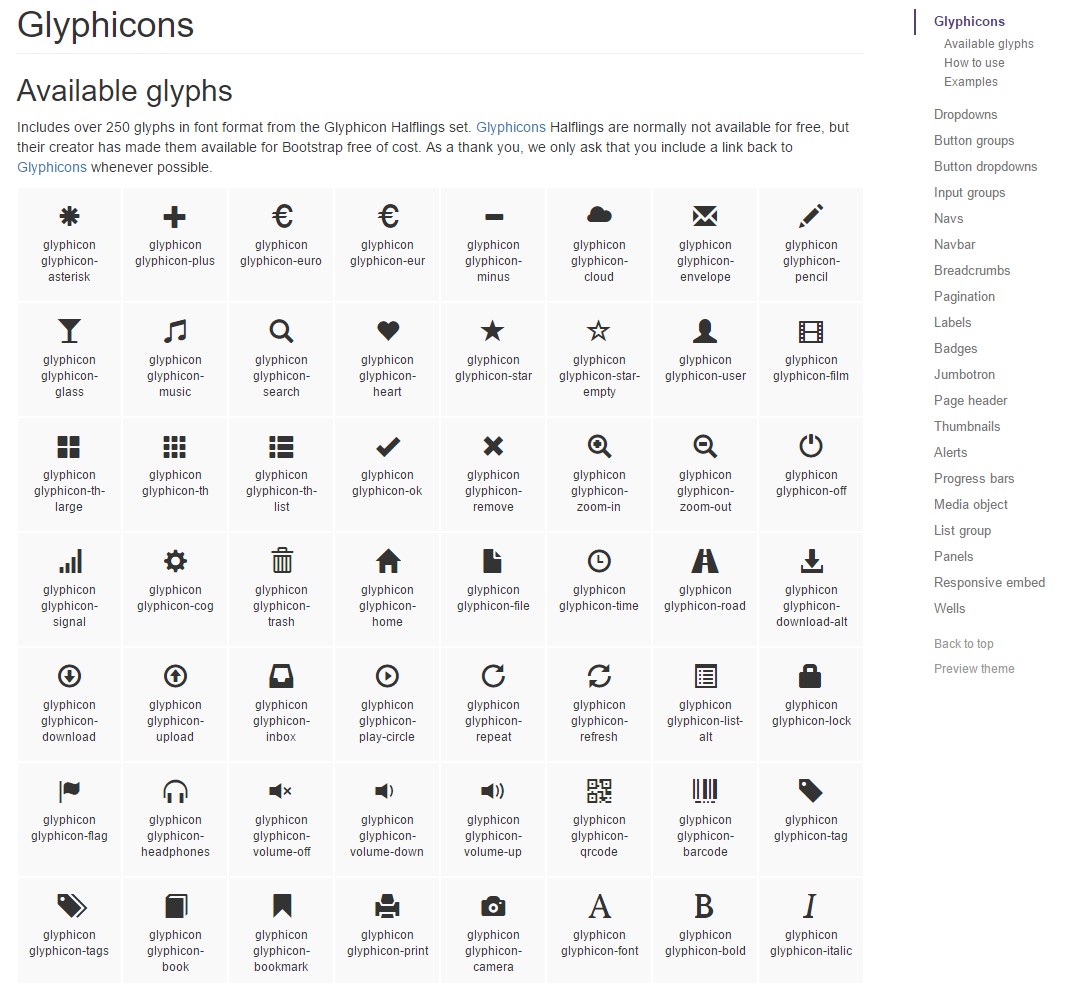Select the glyphicon-print icon
The width and height of the screenshot is (1088, 983).
point(386,906)
